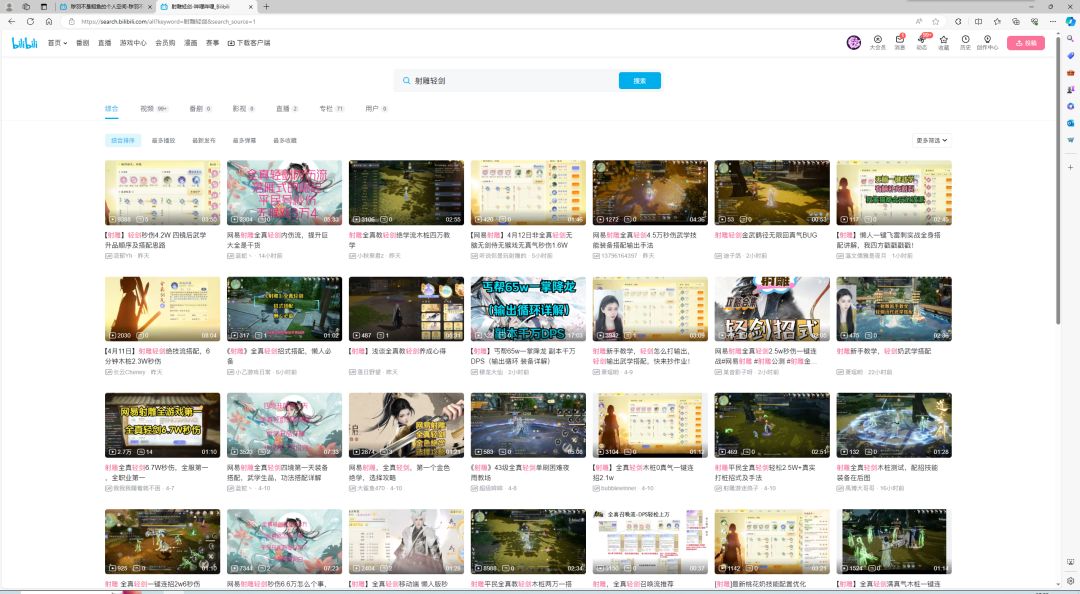Viewport: 1080px width, 594px height.
Task: Add page to browser favorites star
Action: point(935,21)
